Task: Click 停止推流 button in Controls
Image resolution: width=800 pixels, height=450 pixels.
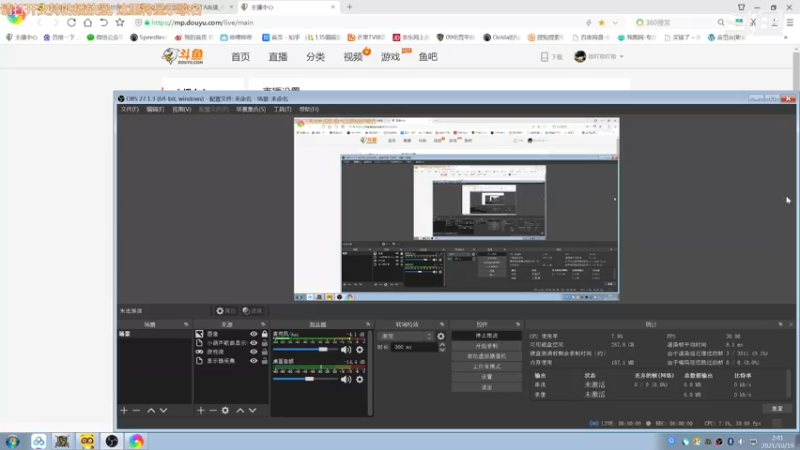Action: 486,336
